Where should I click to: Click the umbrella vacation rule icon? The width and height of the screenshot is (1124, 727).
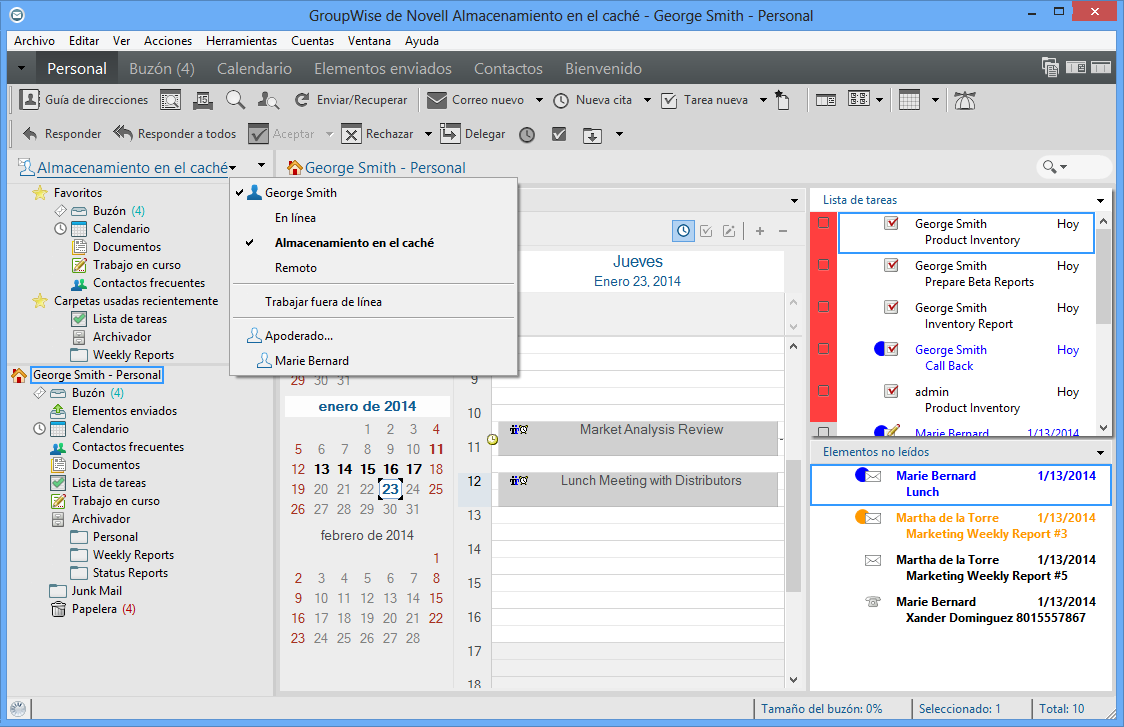point(965,100)
